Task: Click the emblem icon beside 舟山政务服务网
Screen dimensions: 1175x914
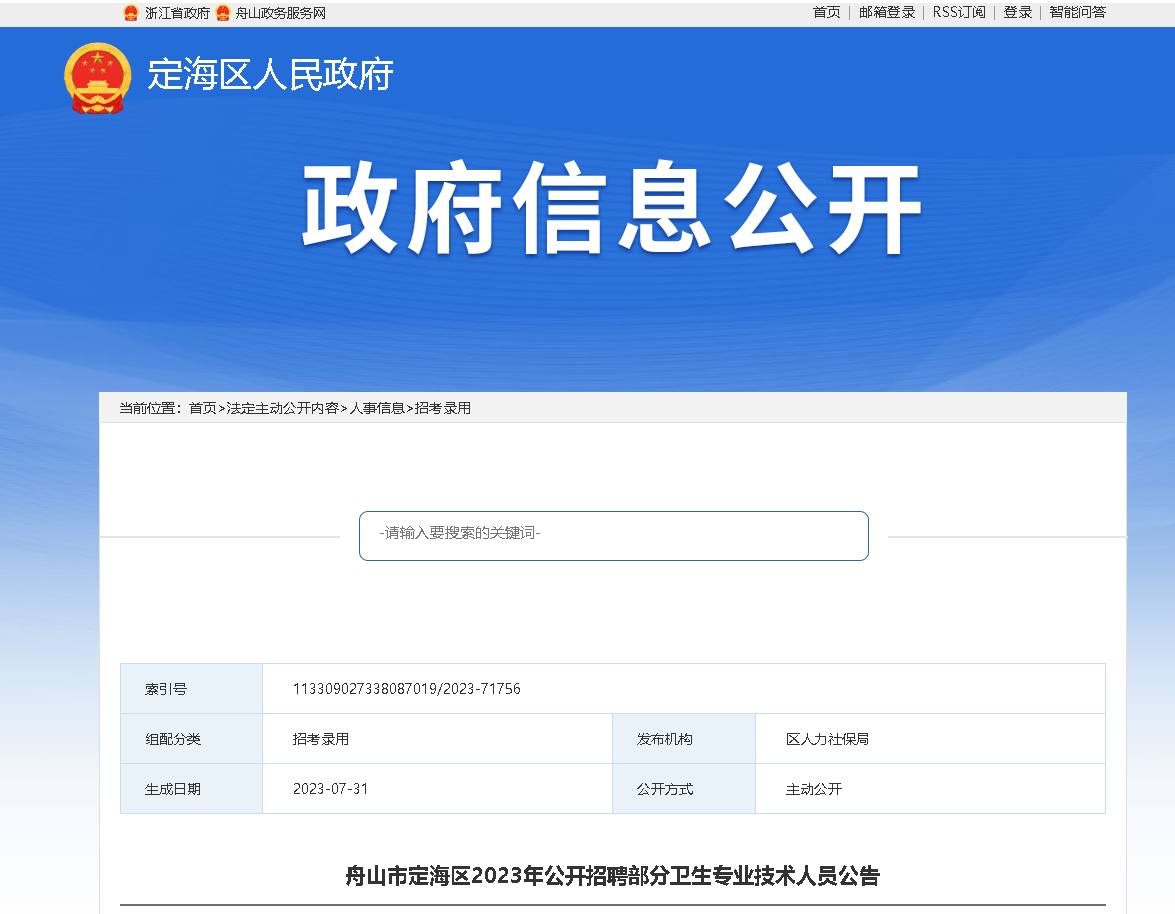Action: click(x=223, y=13)
